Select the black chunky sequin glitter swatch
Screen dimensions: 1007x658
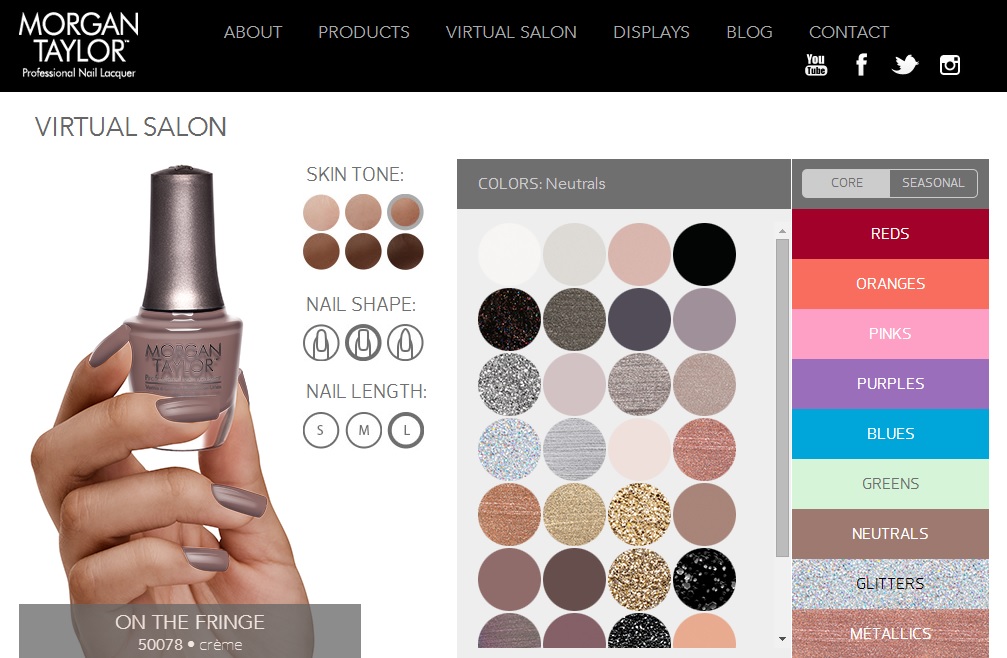[705, 580]
